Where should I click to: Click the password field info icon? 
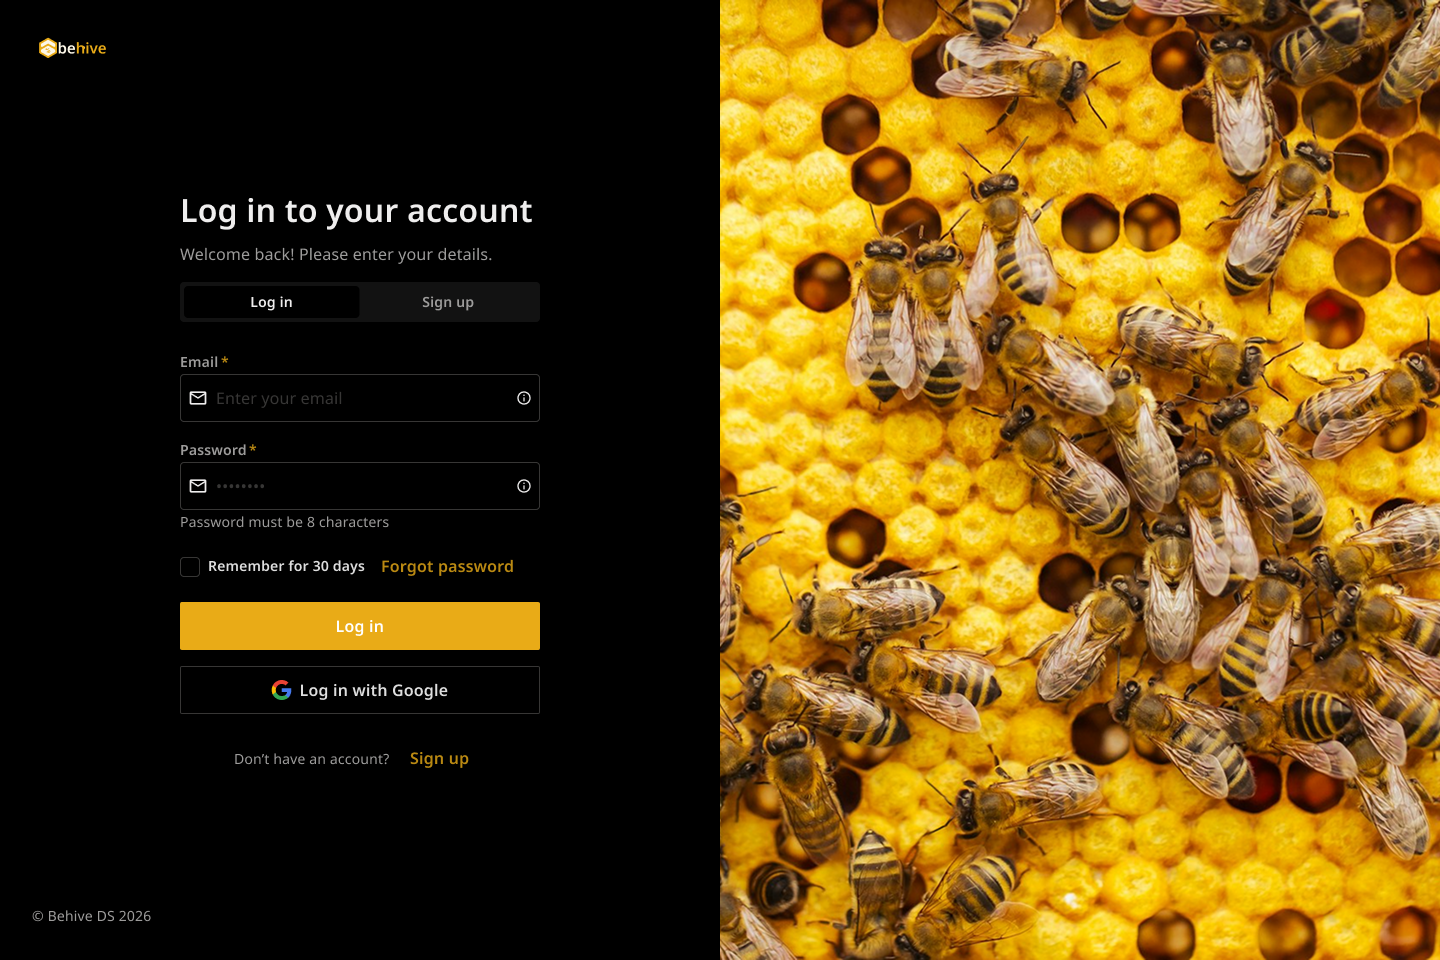click(x=523, y=486)
